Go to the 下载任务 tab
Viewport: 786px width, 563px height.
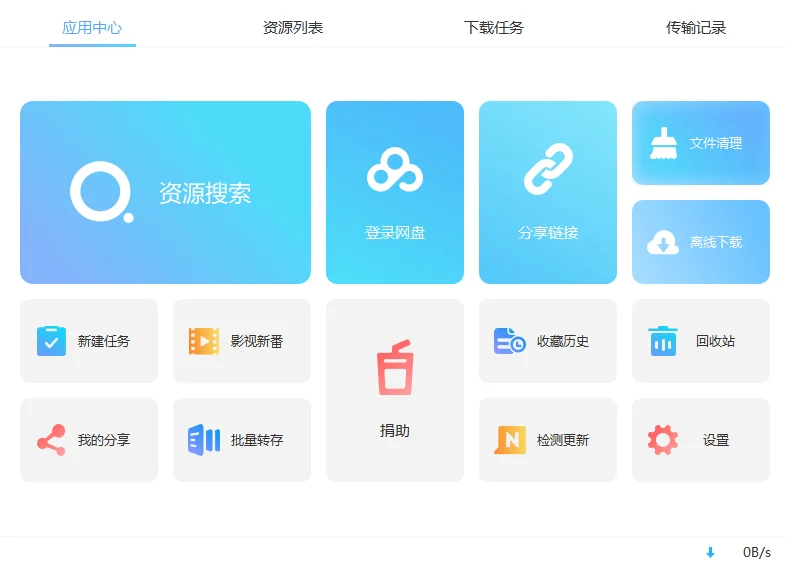click(x=494, y=28)
